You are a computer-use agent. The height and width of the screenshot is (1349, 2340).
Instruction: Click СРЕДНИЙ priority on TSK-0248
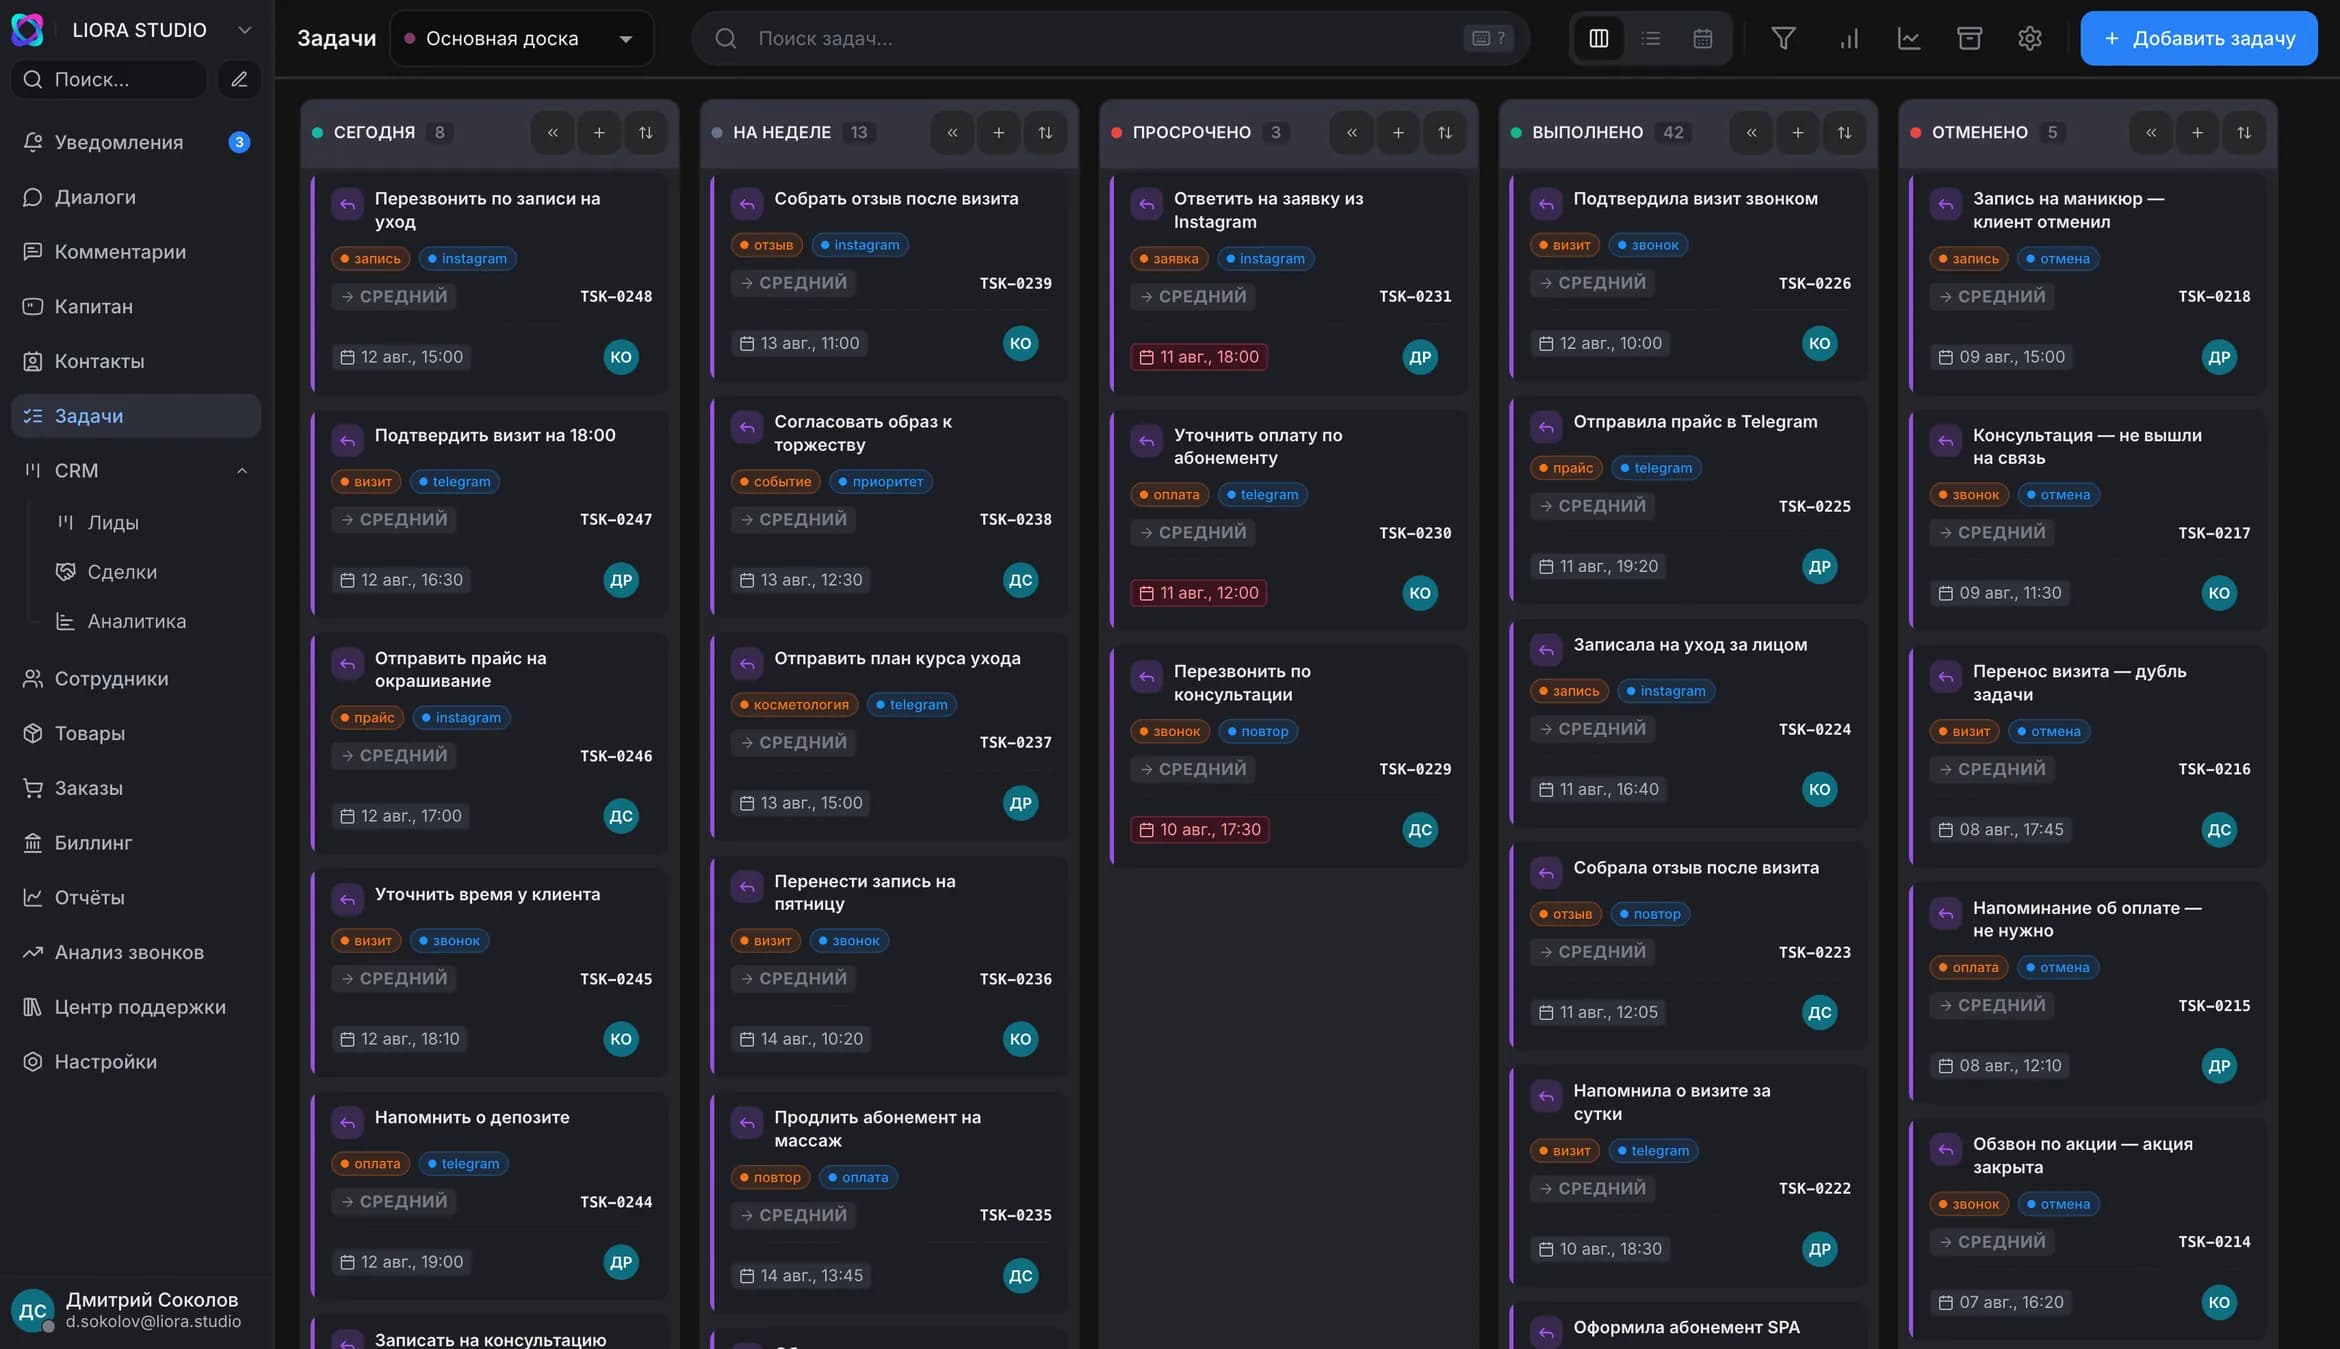[394, 296]
